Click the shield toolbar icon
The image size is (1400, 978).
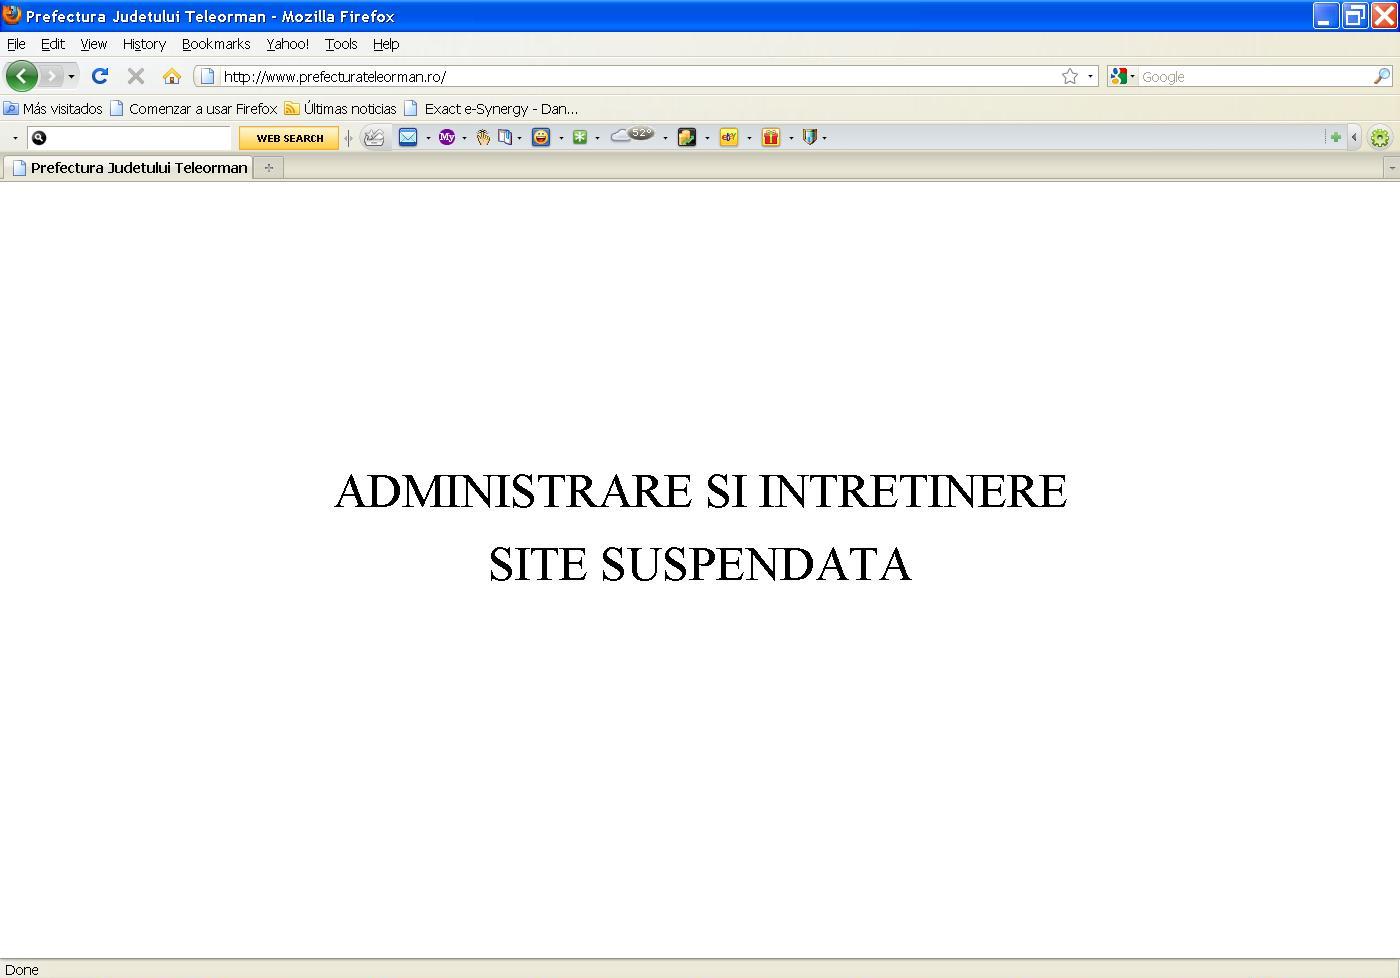click(x=810, y=137)
